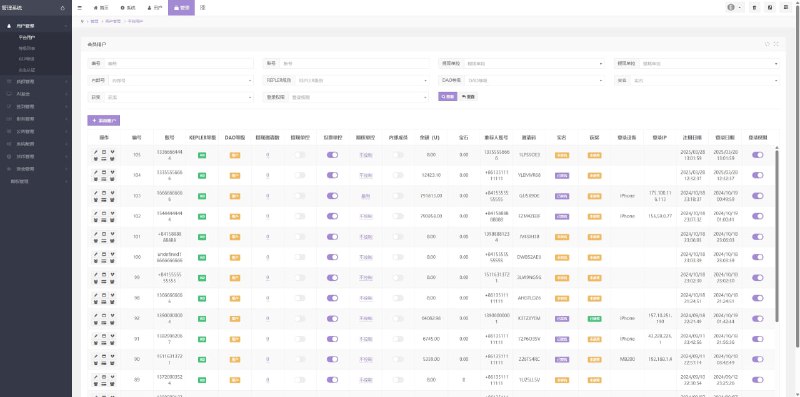Click the panel refresh icon above the filters
Screen dimensions: 800x397
coord(767,44)
